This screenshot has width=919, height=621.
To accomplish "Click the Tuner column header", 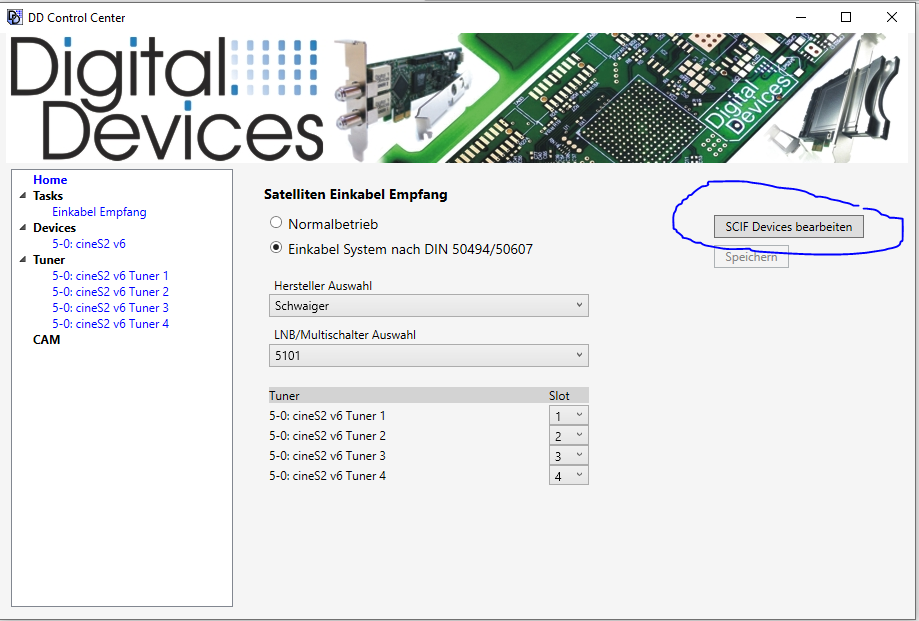I will [x=284, y=395].
